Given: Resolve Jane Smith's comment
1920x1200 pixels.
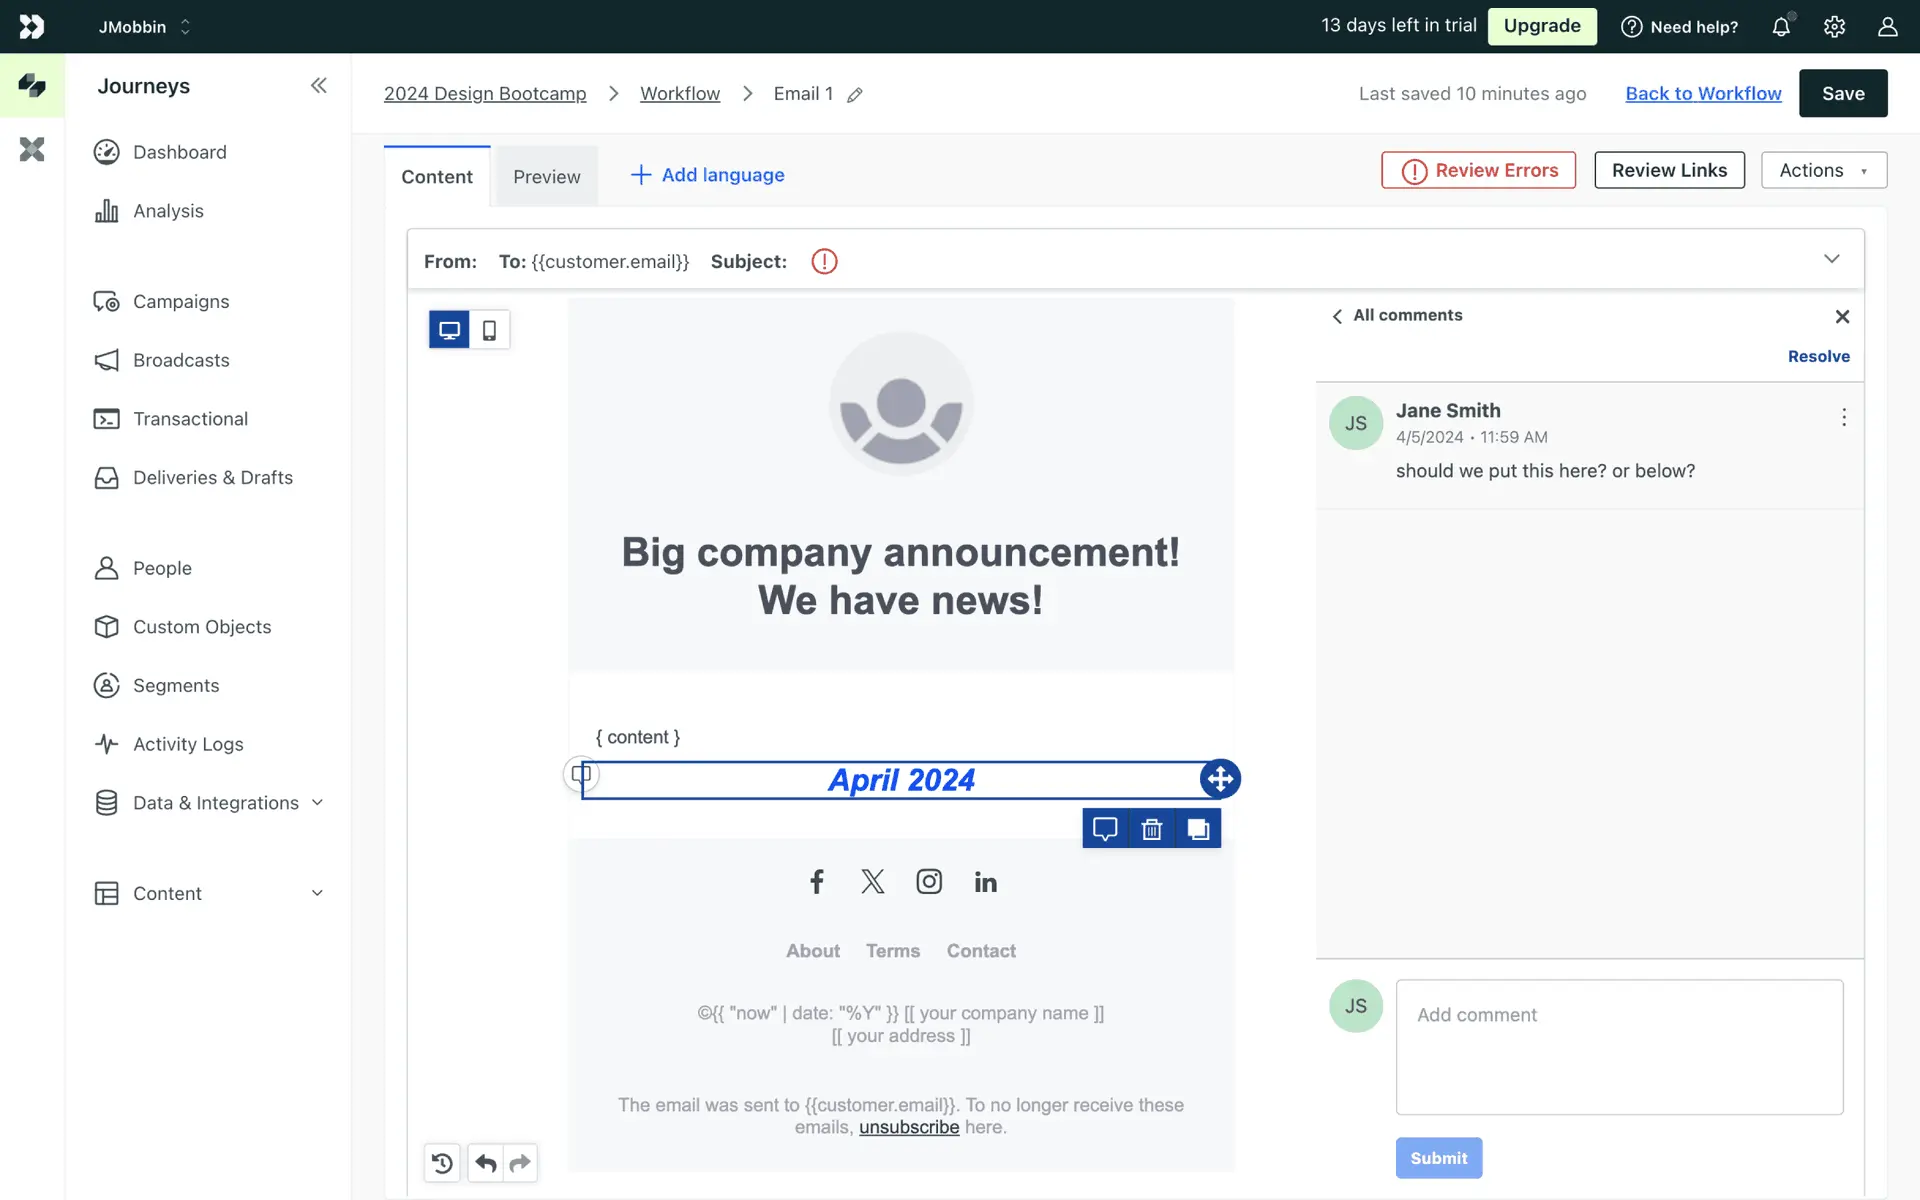Looking at the screenshot, I should click(1818, 356).
